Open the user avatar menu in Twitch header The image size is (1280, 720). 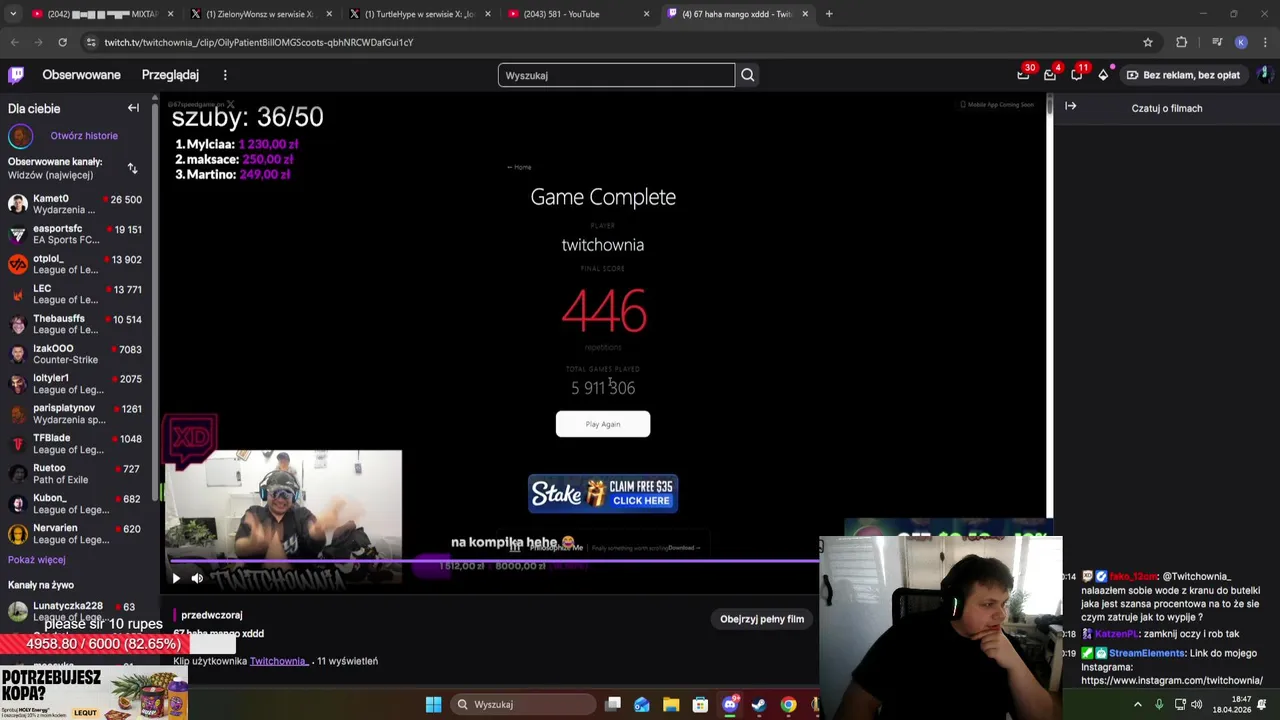pyautogui.click(x=1263, y=75)
